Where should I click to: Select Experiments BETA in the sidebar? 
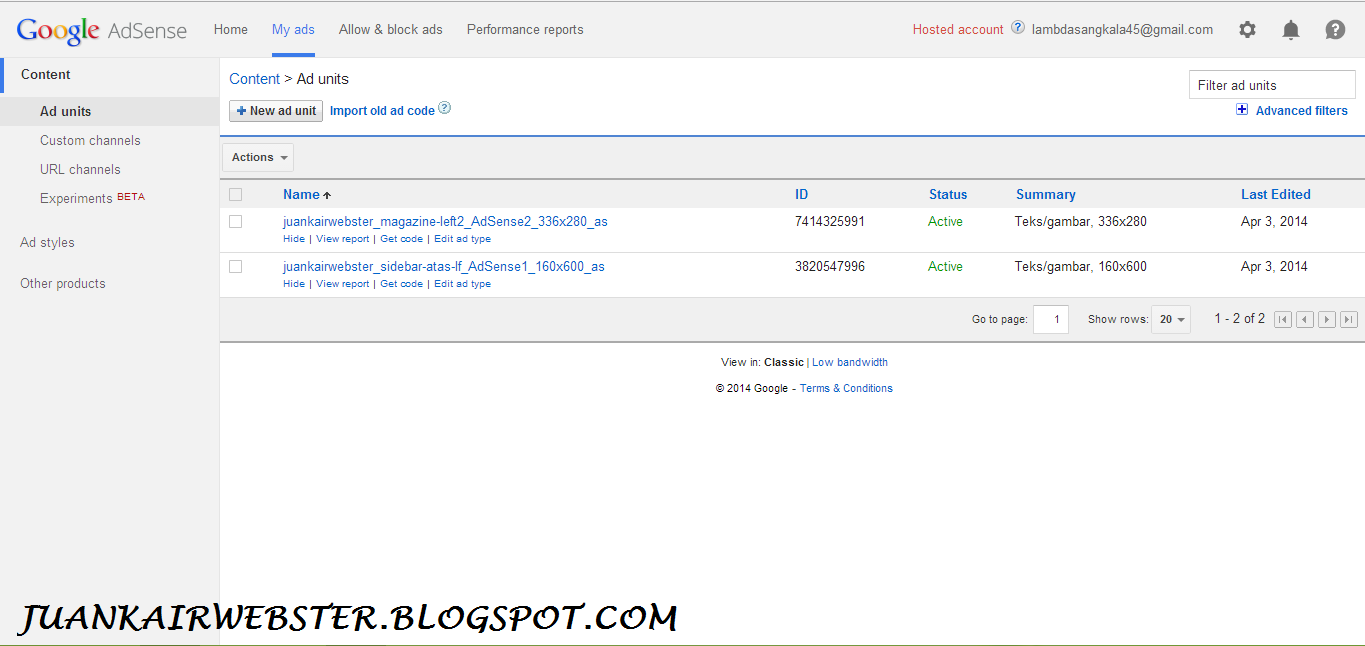click(92, 198)
